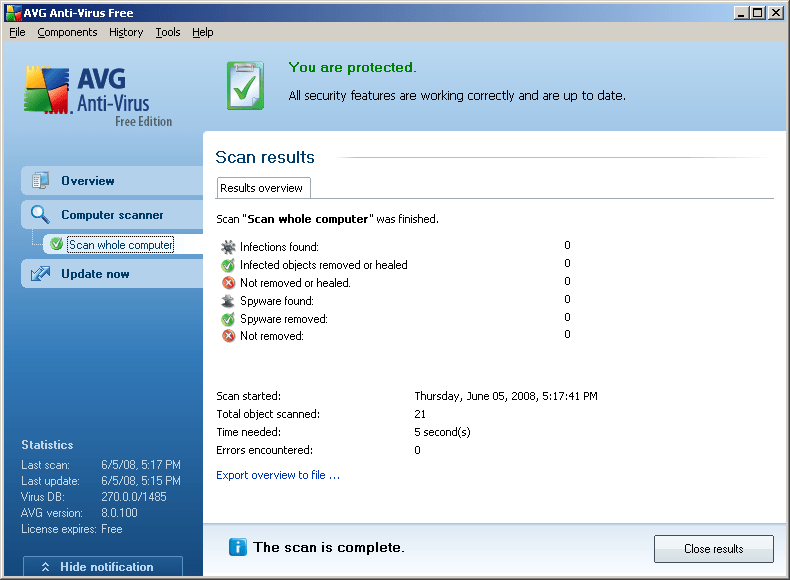790x580 pixels.
Task: Click the Infected objects removed check icon
Action: [228, 265]
